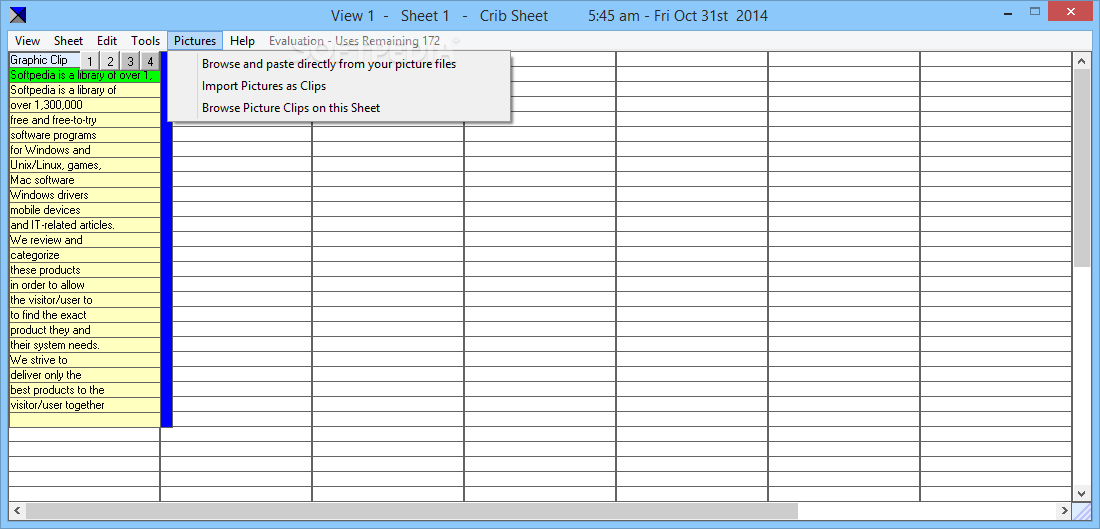This screenshot has height=529, width=1100.
Task: Click the vertical scrollbar thumb
Action: coord(1081,168)
